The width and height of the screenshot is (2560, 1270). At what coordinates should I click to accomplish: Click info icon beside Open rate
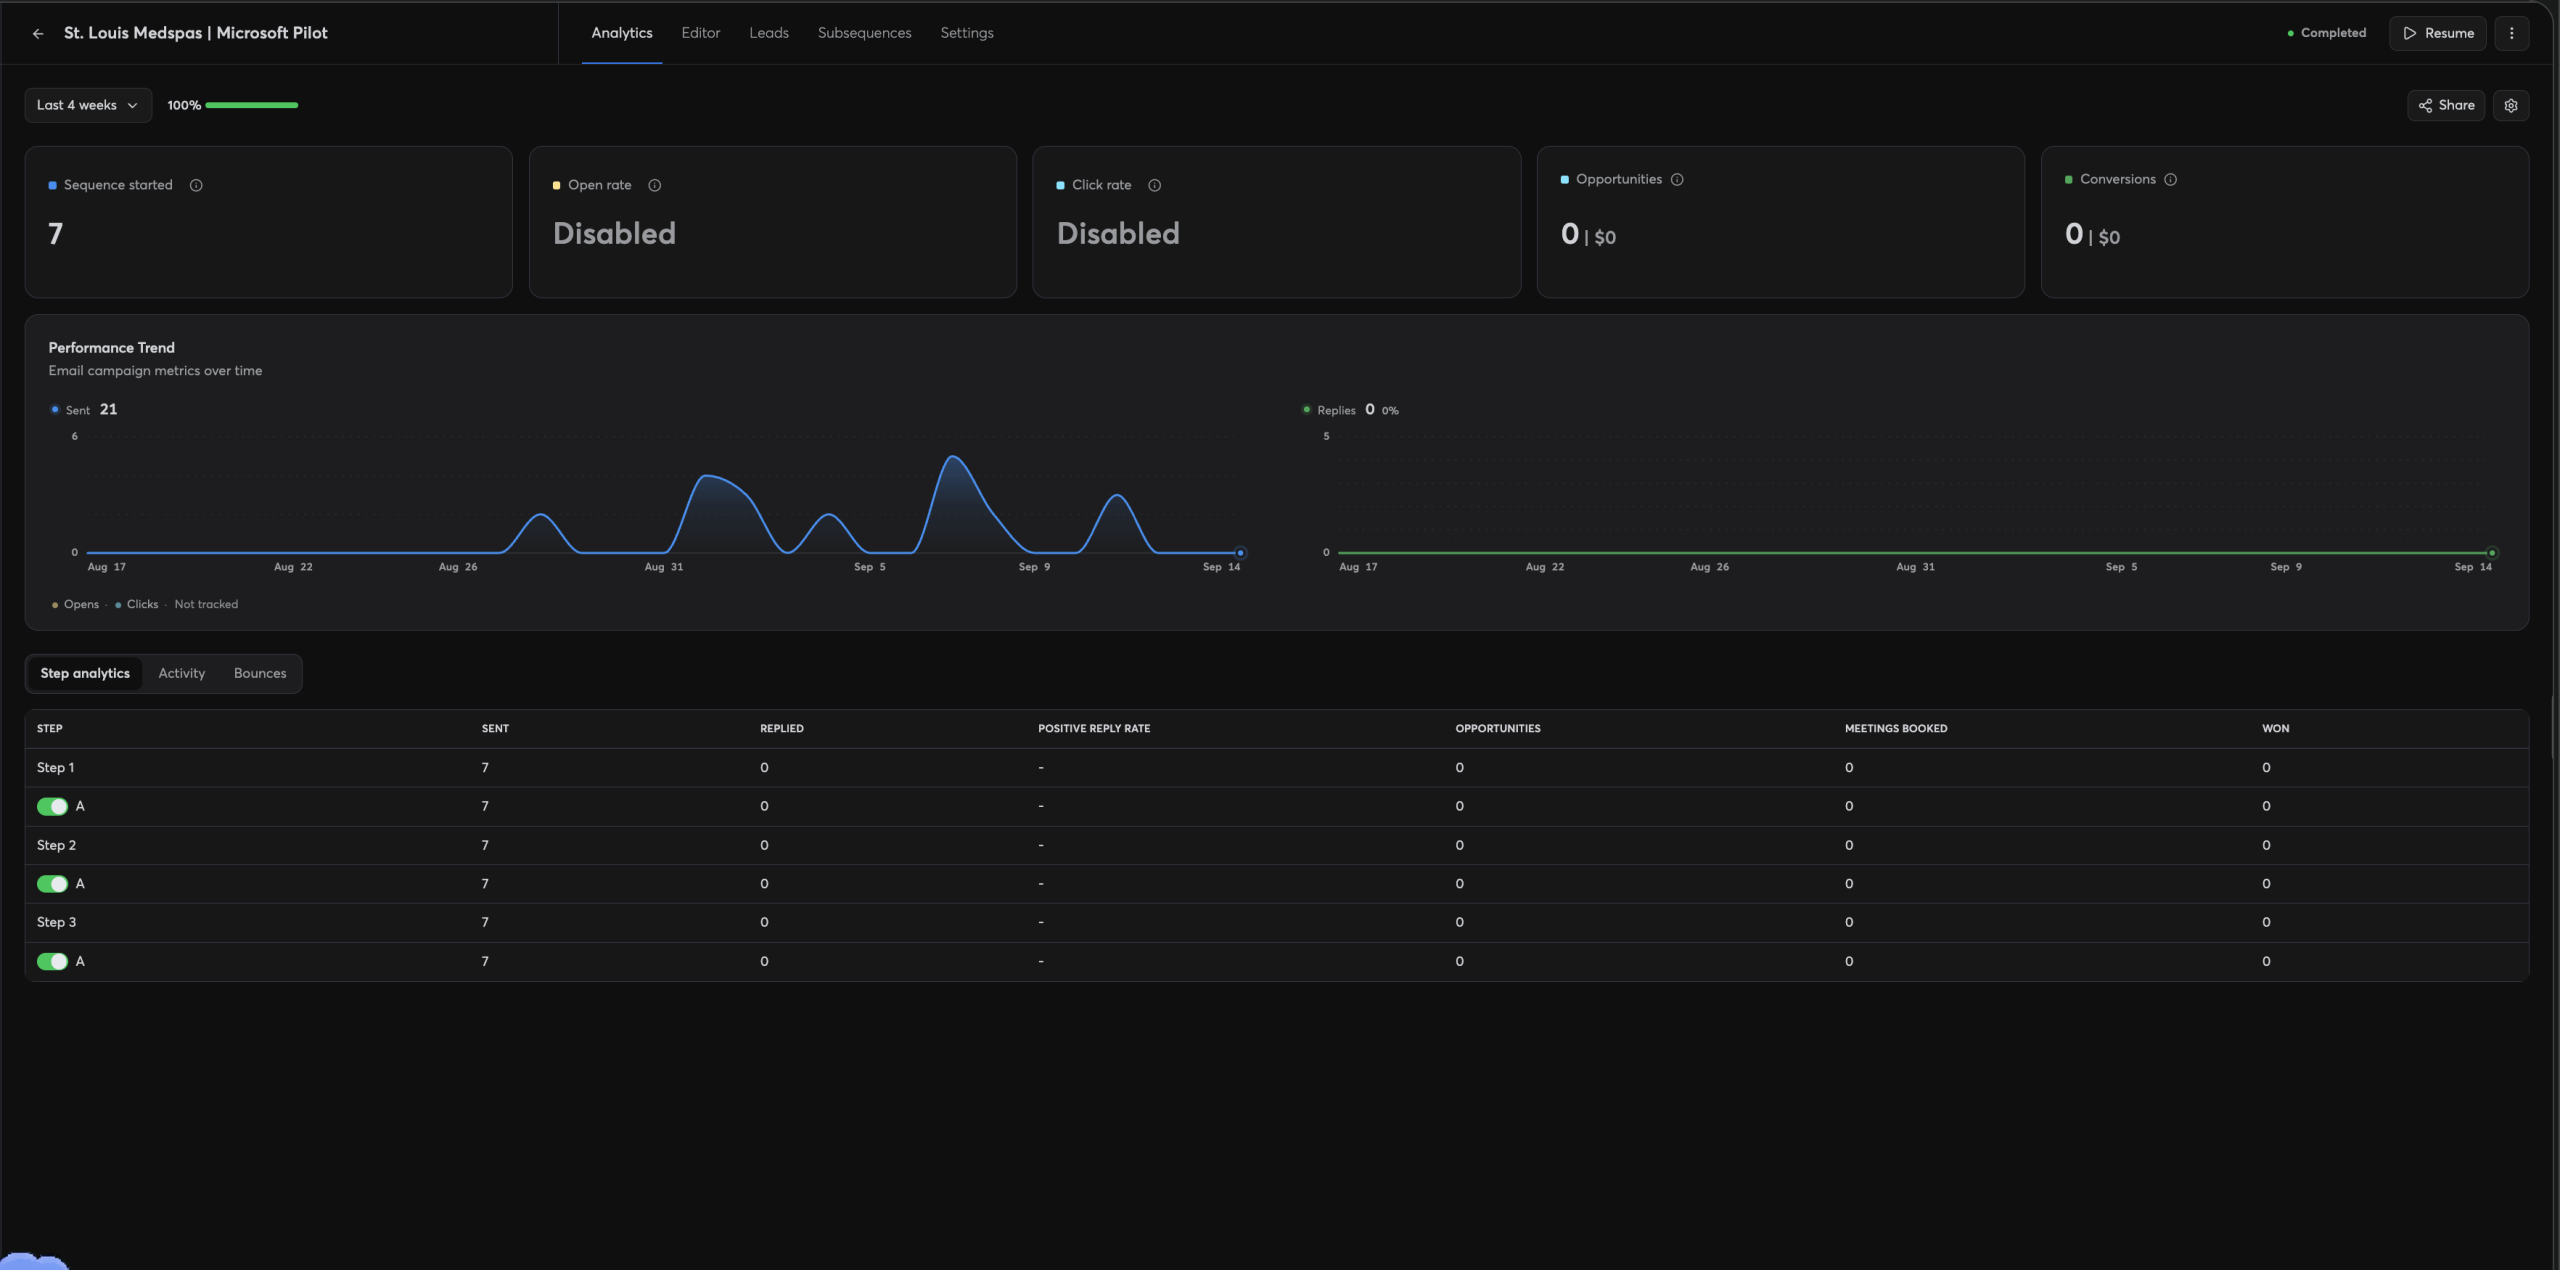(x=655, y=185)
